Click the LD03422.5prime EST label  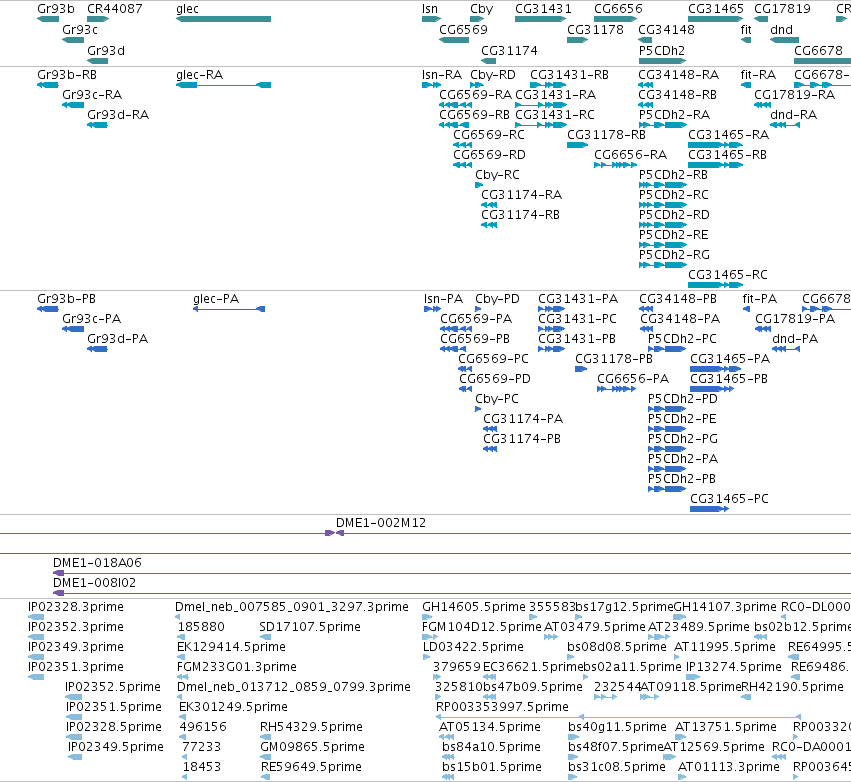coord(473,646)
